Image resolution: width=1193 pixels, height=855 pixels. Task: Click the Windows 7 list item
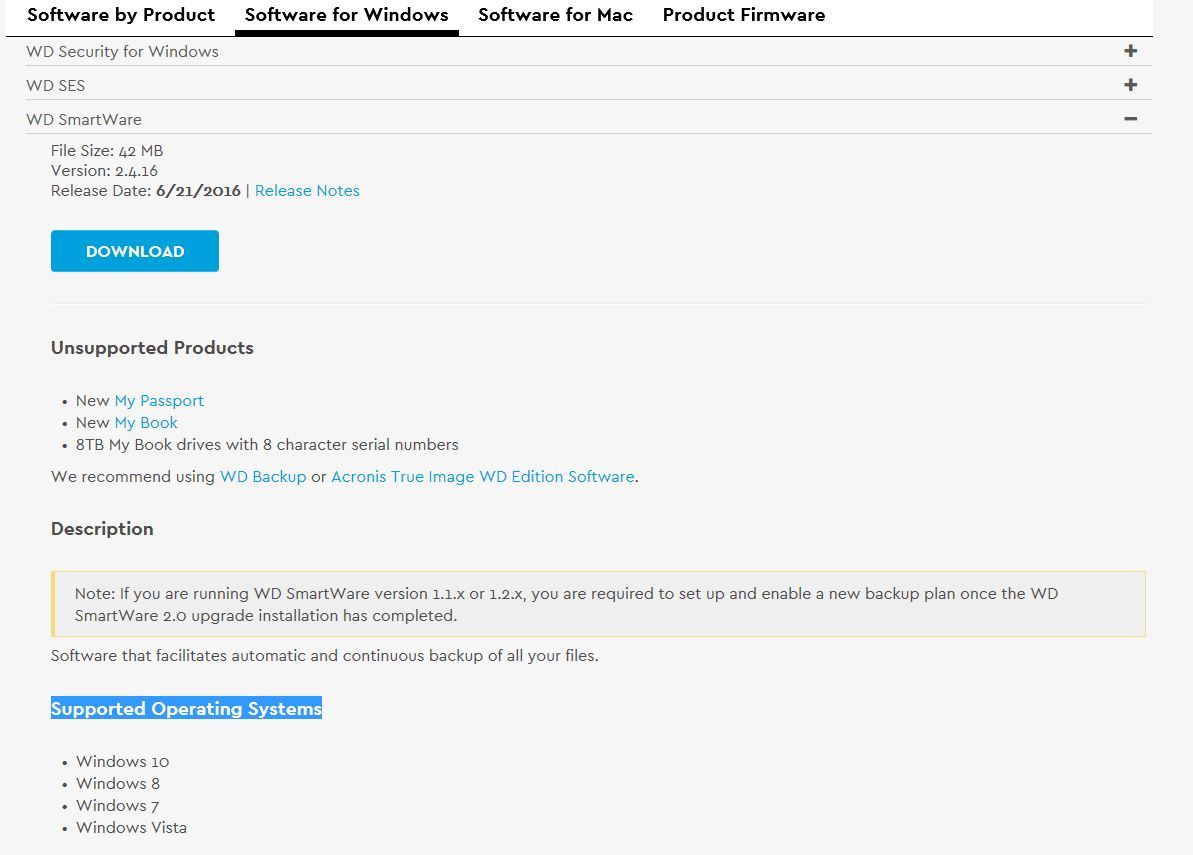click(x=117, y=806)
